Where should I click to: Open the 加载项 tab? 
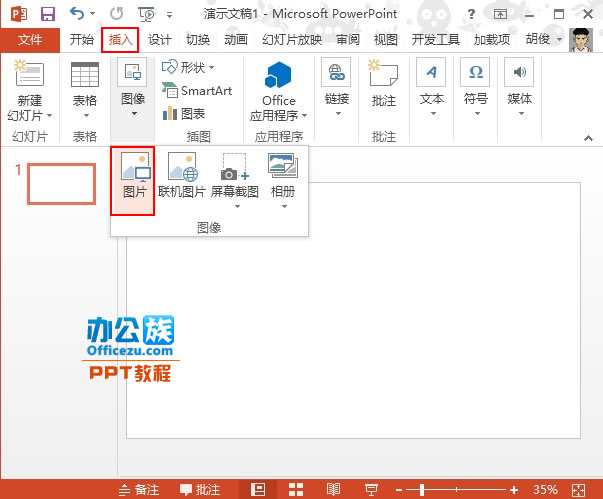(x=491, y=39)
